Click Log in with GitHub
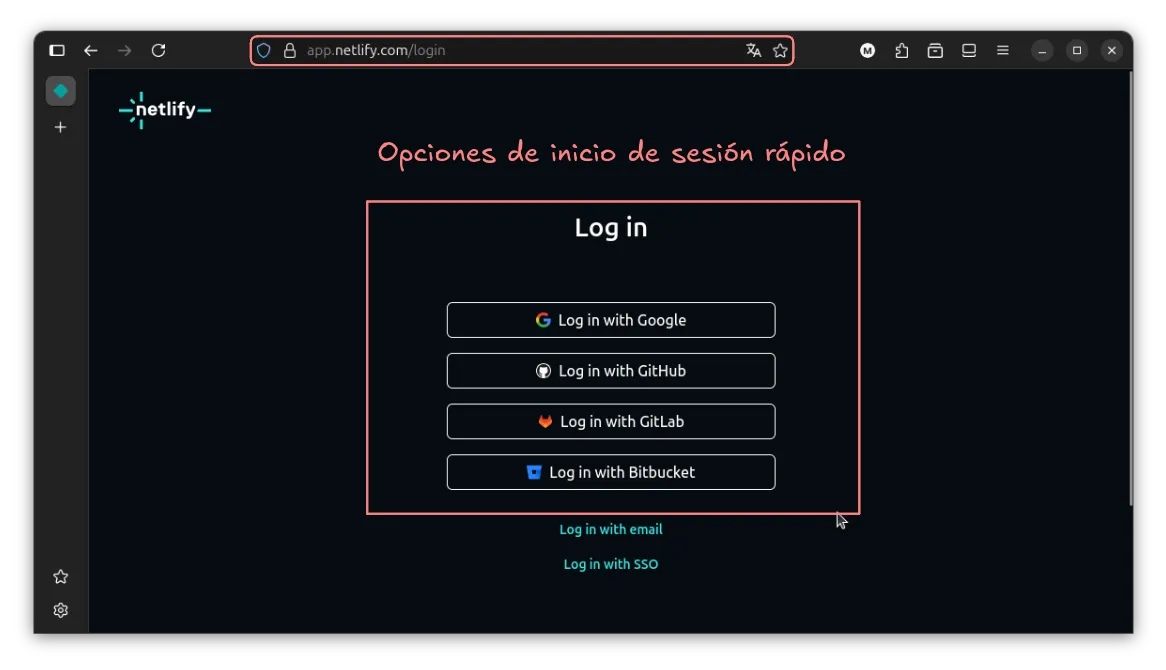Image resolution: width=1166 pixels, height=670 pixels. 610,371
